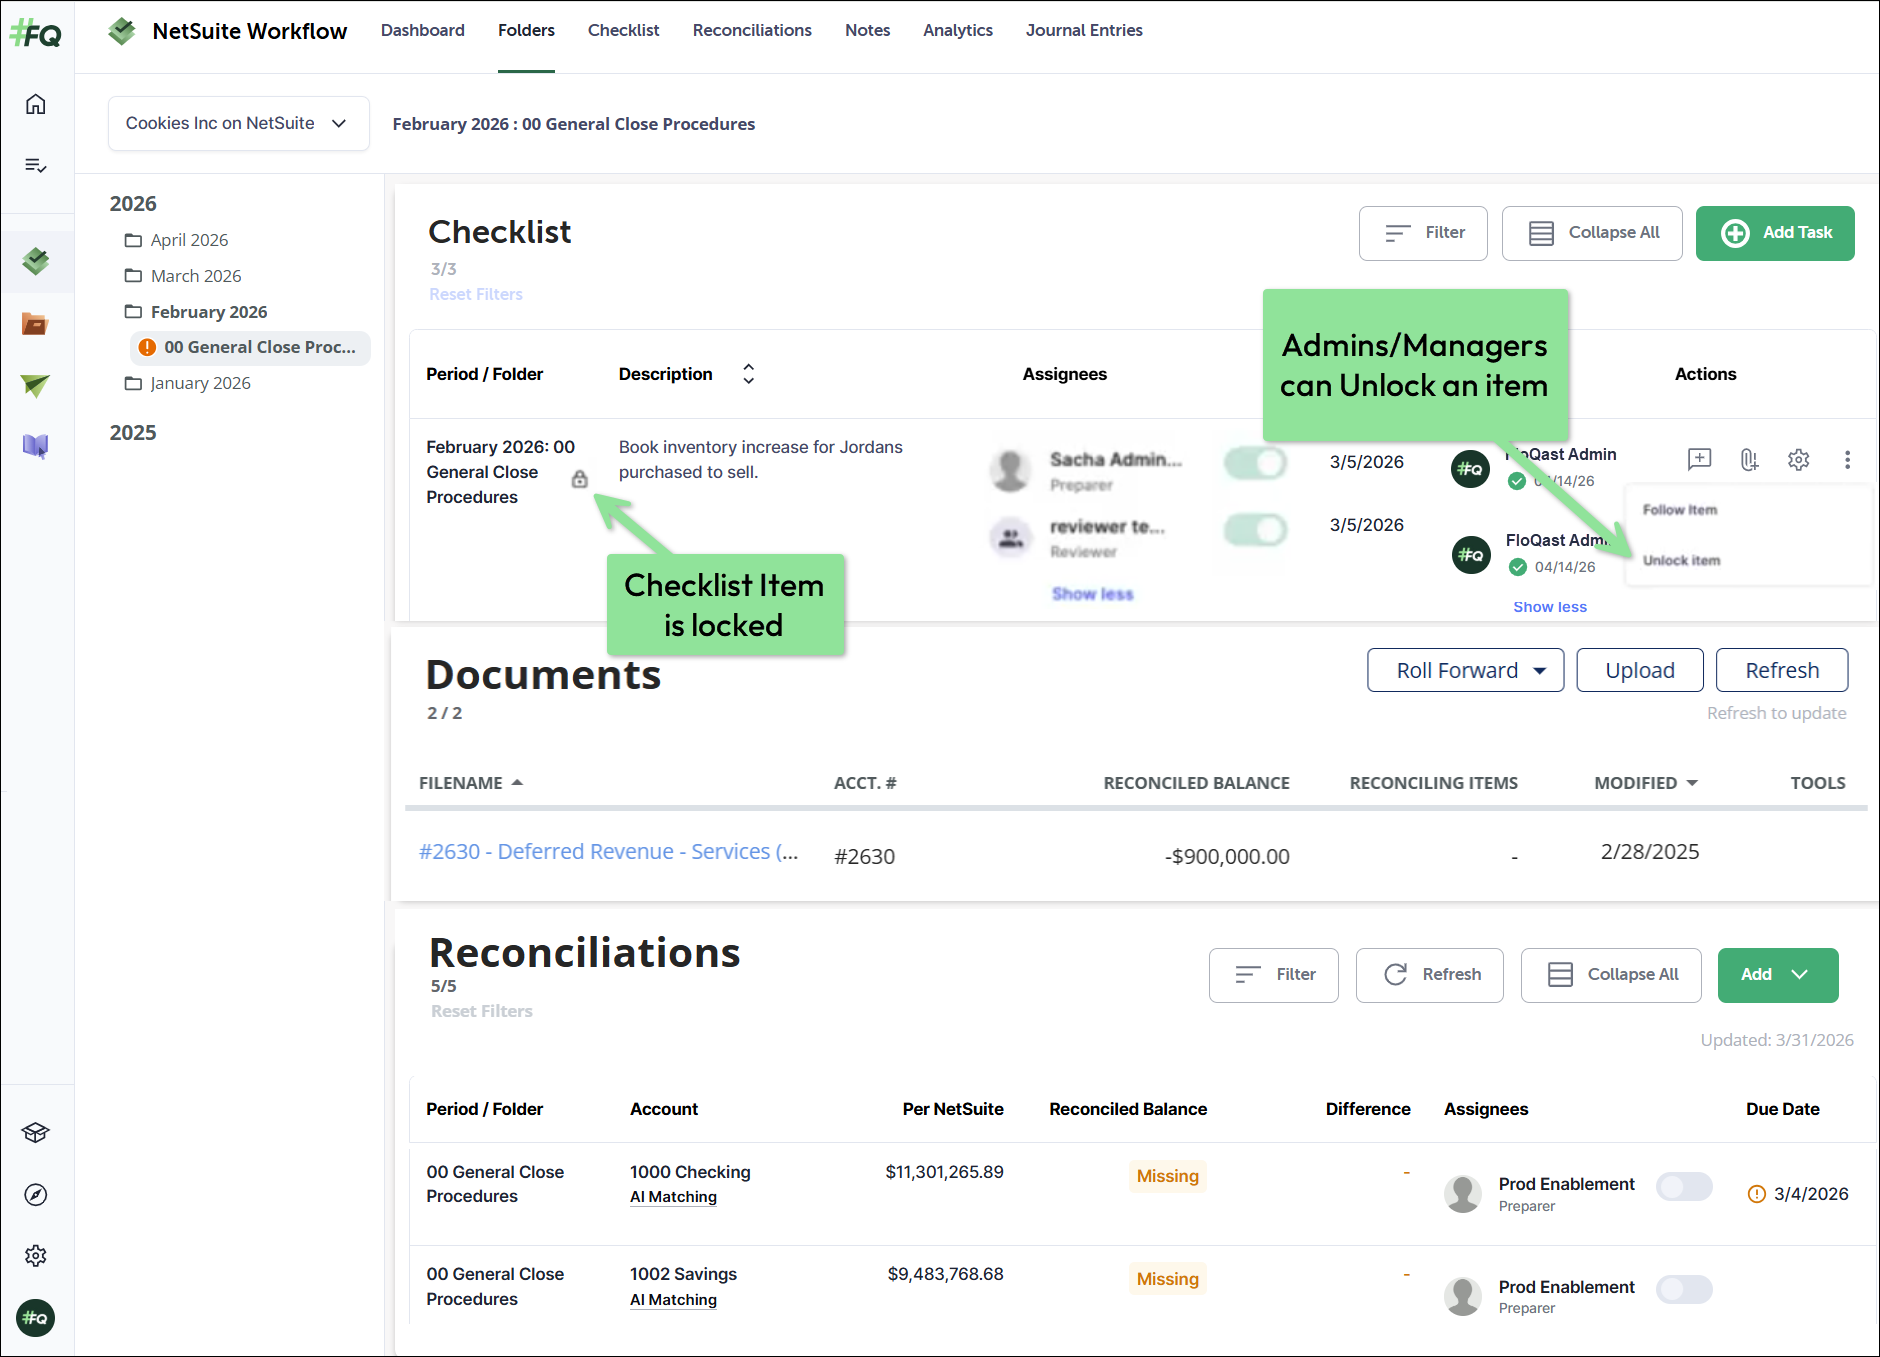The height and width of the screenshot is (1357, 1880).
Task: Open the task list icon in sidebar
Action: pyautogui.click(x=36, y=165)
